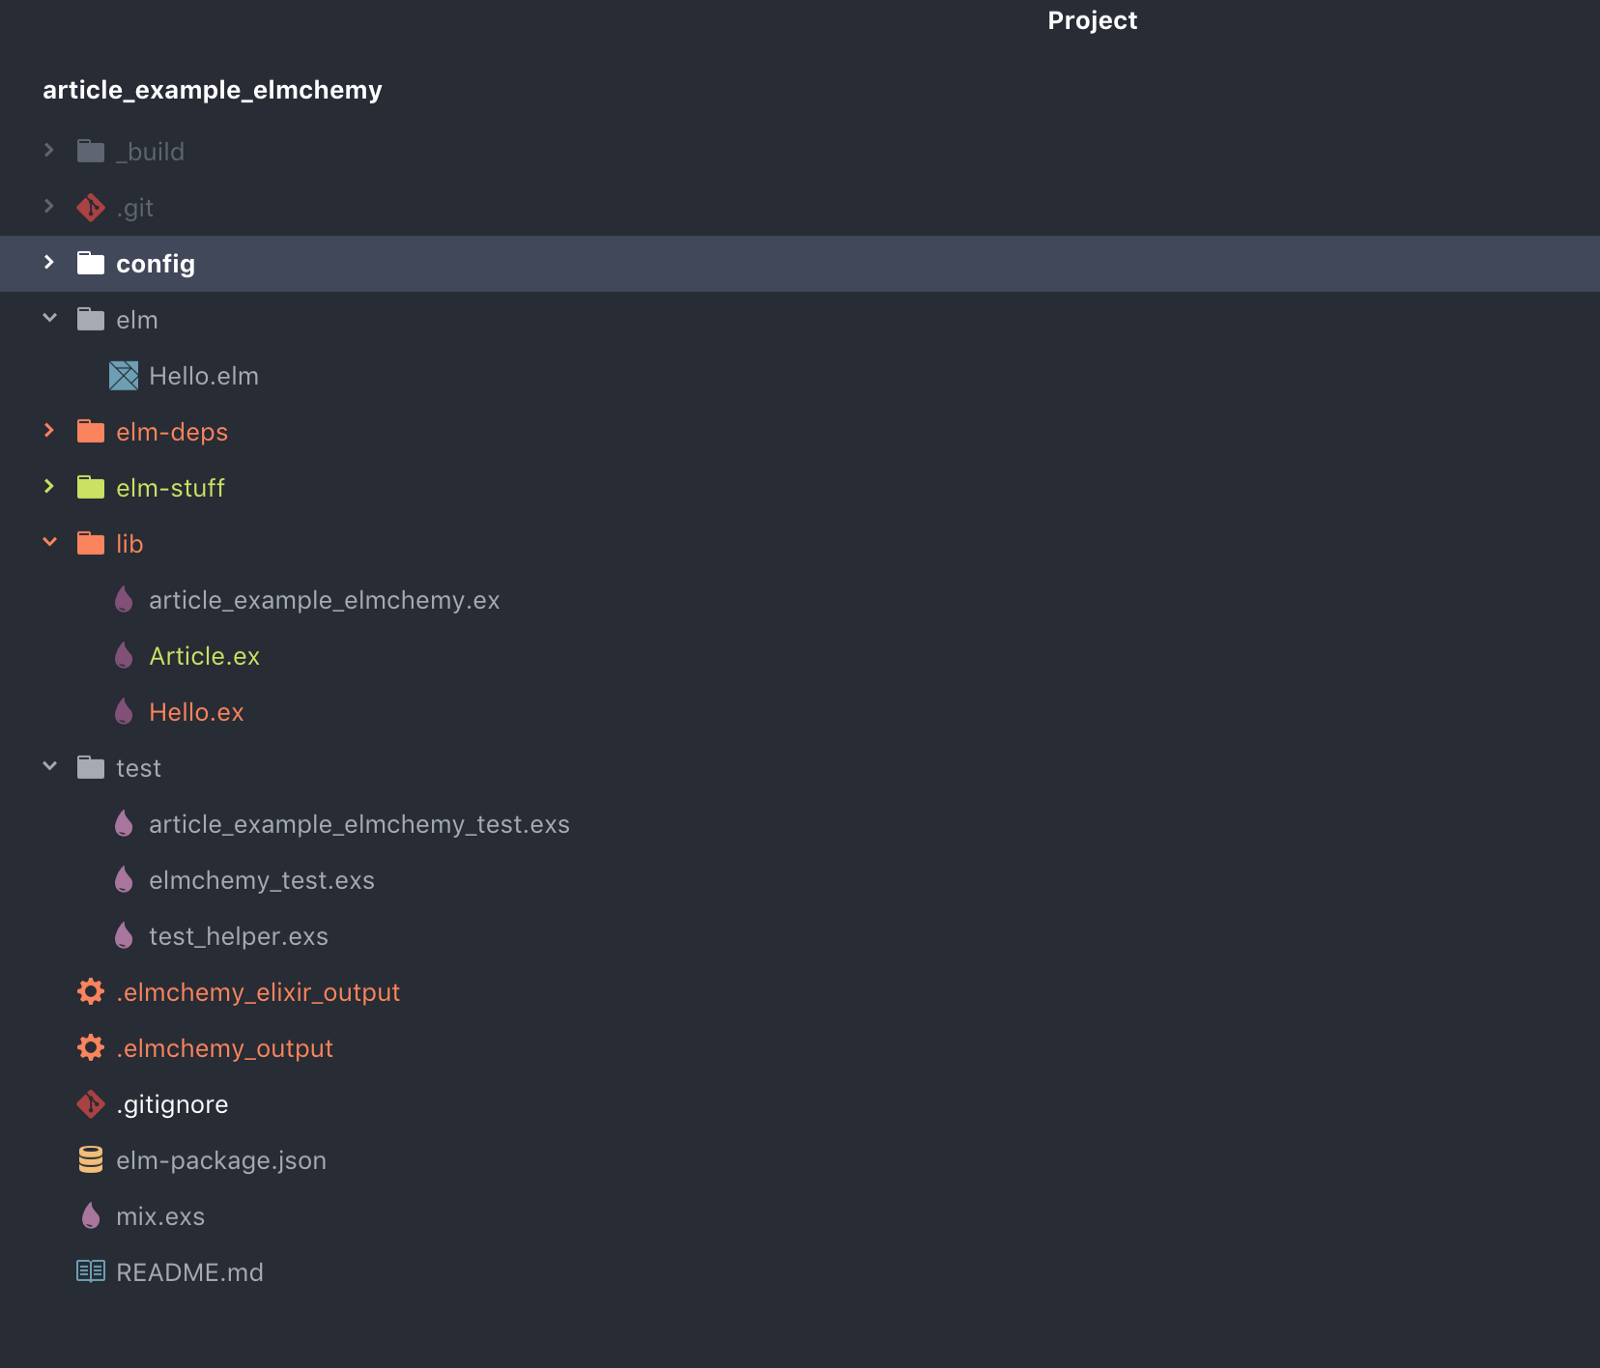Screen dimensions: 1600x1368
Task: Click the git icon beside .gitignore
Action: point(91,1104)
